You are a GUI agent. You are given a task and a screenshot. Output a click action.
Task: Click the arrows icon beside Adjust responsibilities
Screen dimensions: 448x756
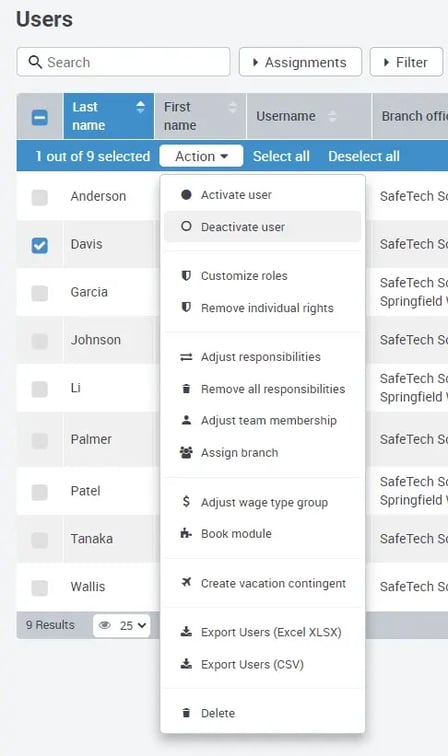[186, 357]
